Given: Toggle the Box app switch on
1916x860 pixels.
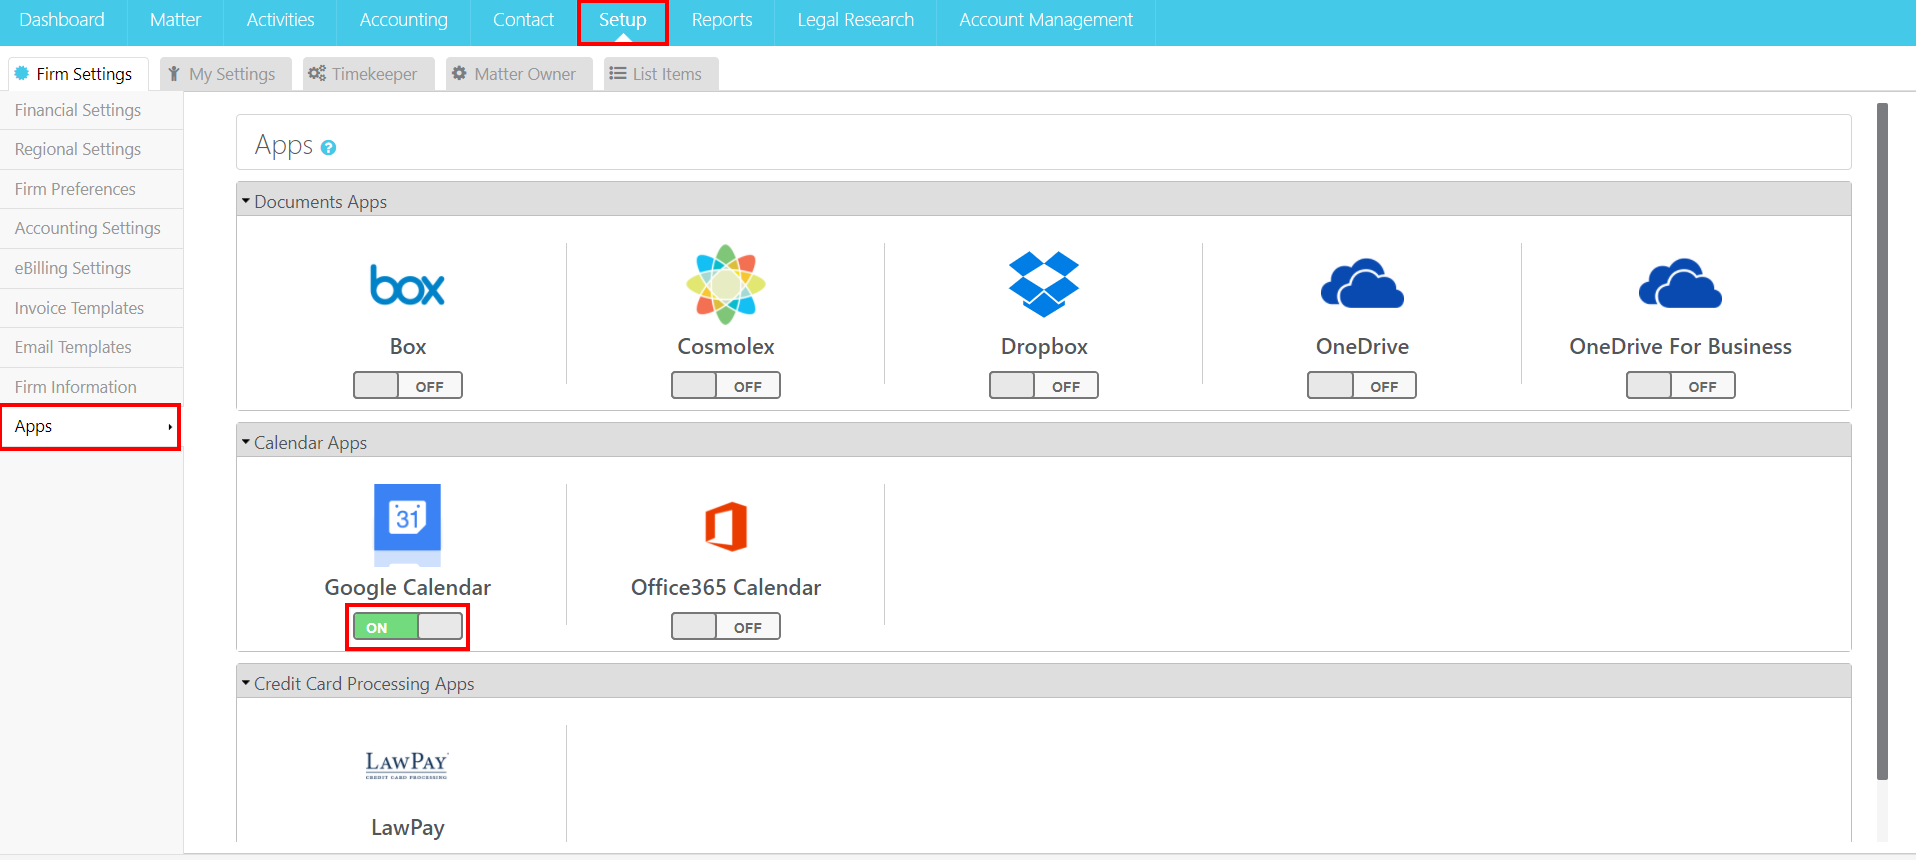Looking at the screenshot, I should (x=408, y=385).
